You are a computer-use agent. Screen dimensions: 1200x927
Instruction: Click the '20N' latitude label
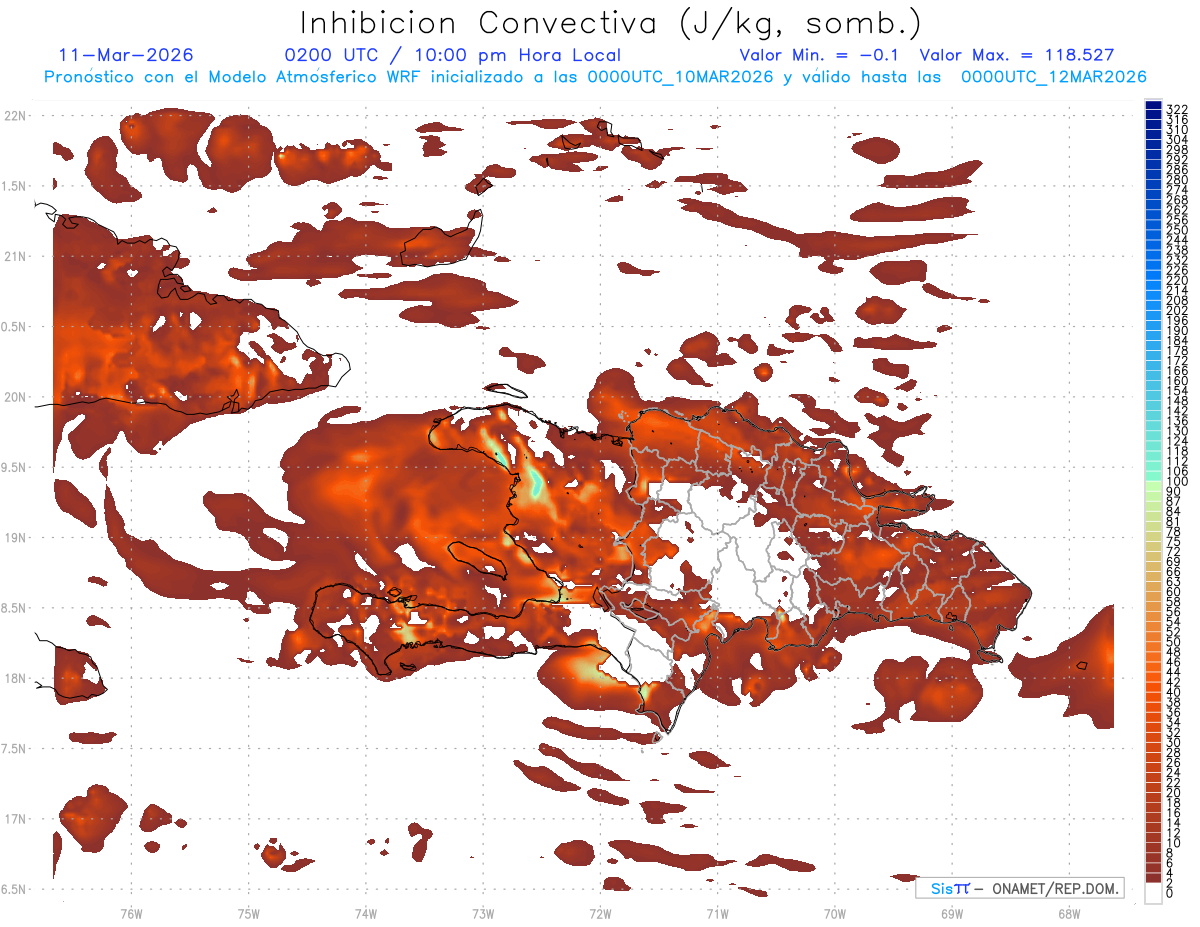pos(14,397)
